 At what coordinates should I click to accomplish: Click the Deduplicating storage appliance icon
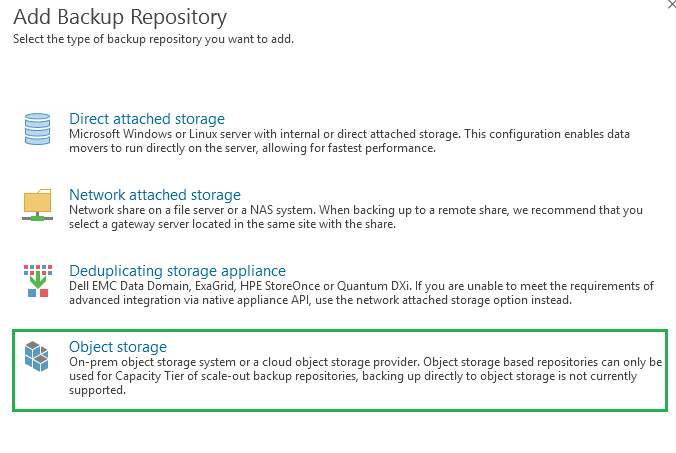[x=37, y=282]
